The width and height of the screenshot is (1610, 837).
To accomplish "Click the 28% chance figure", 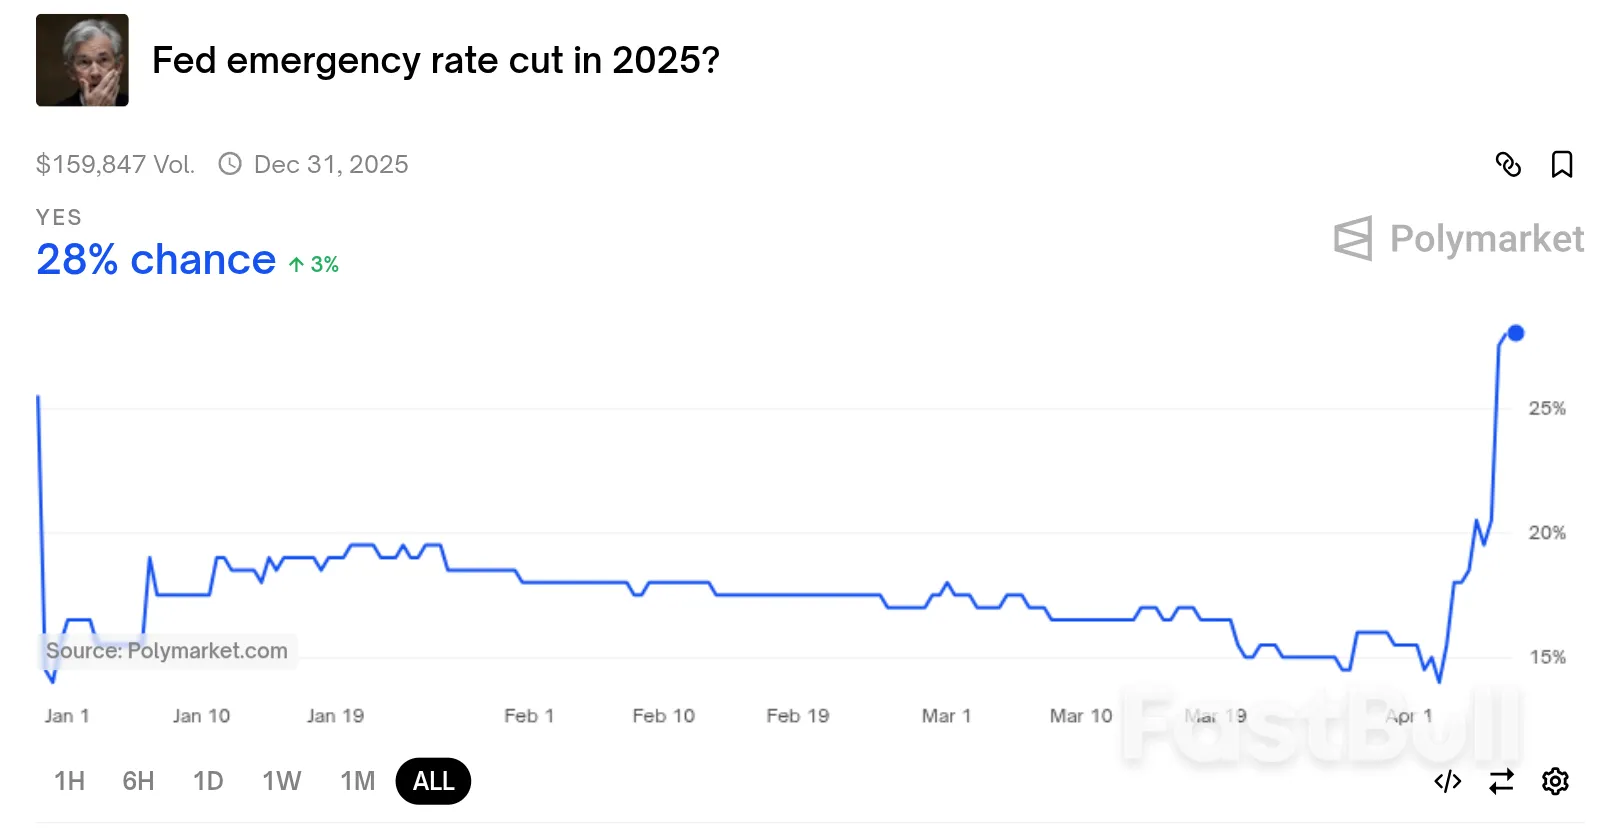I will (x=155, y=260).
